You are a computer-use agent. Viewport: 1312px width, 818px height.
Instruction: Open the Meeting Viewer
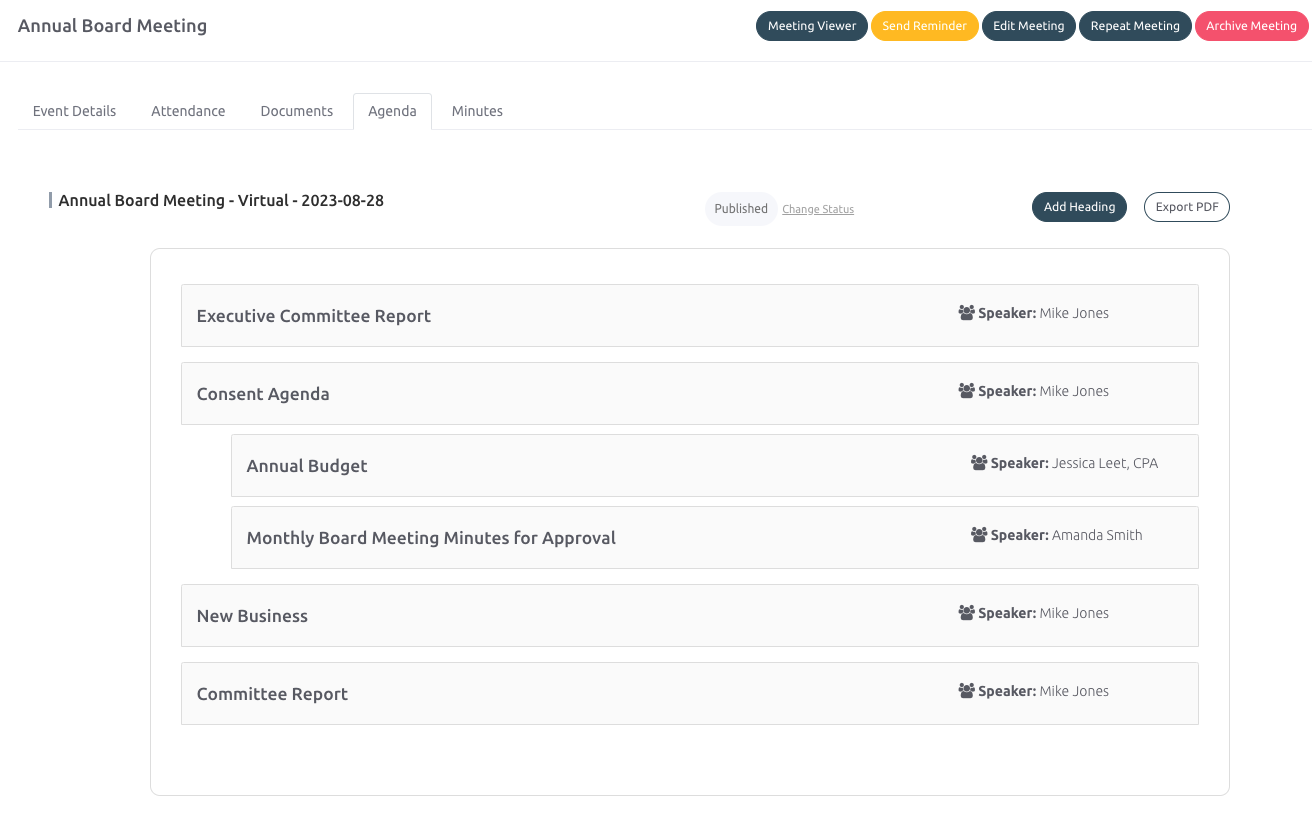click(x=811, y=26)
